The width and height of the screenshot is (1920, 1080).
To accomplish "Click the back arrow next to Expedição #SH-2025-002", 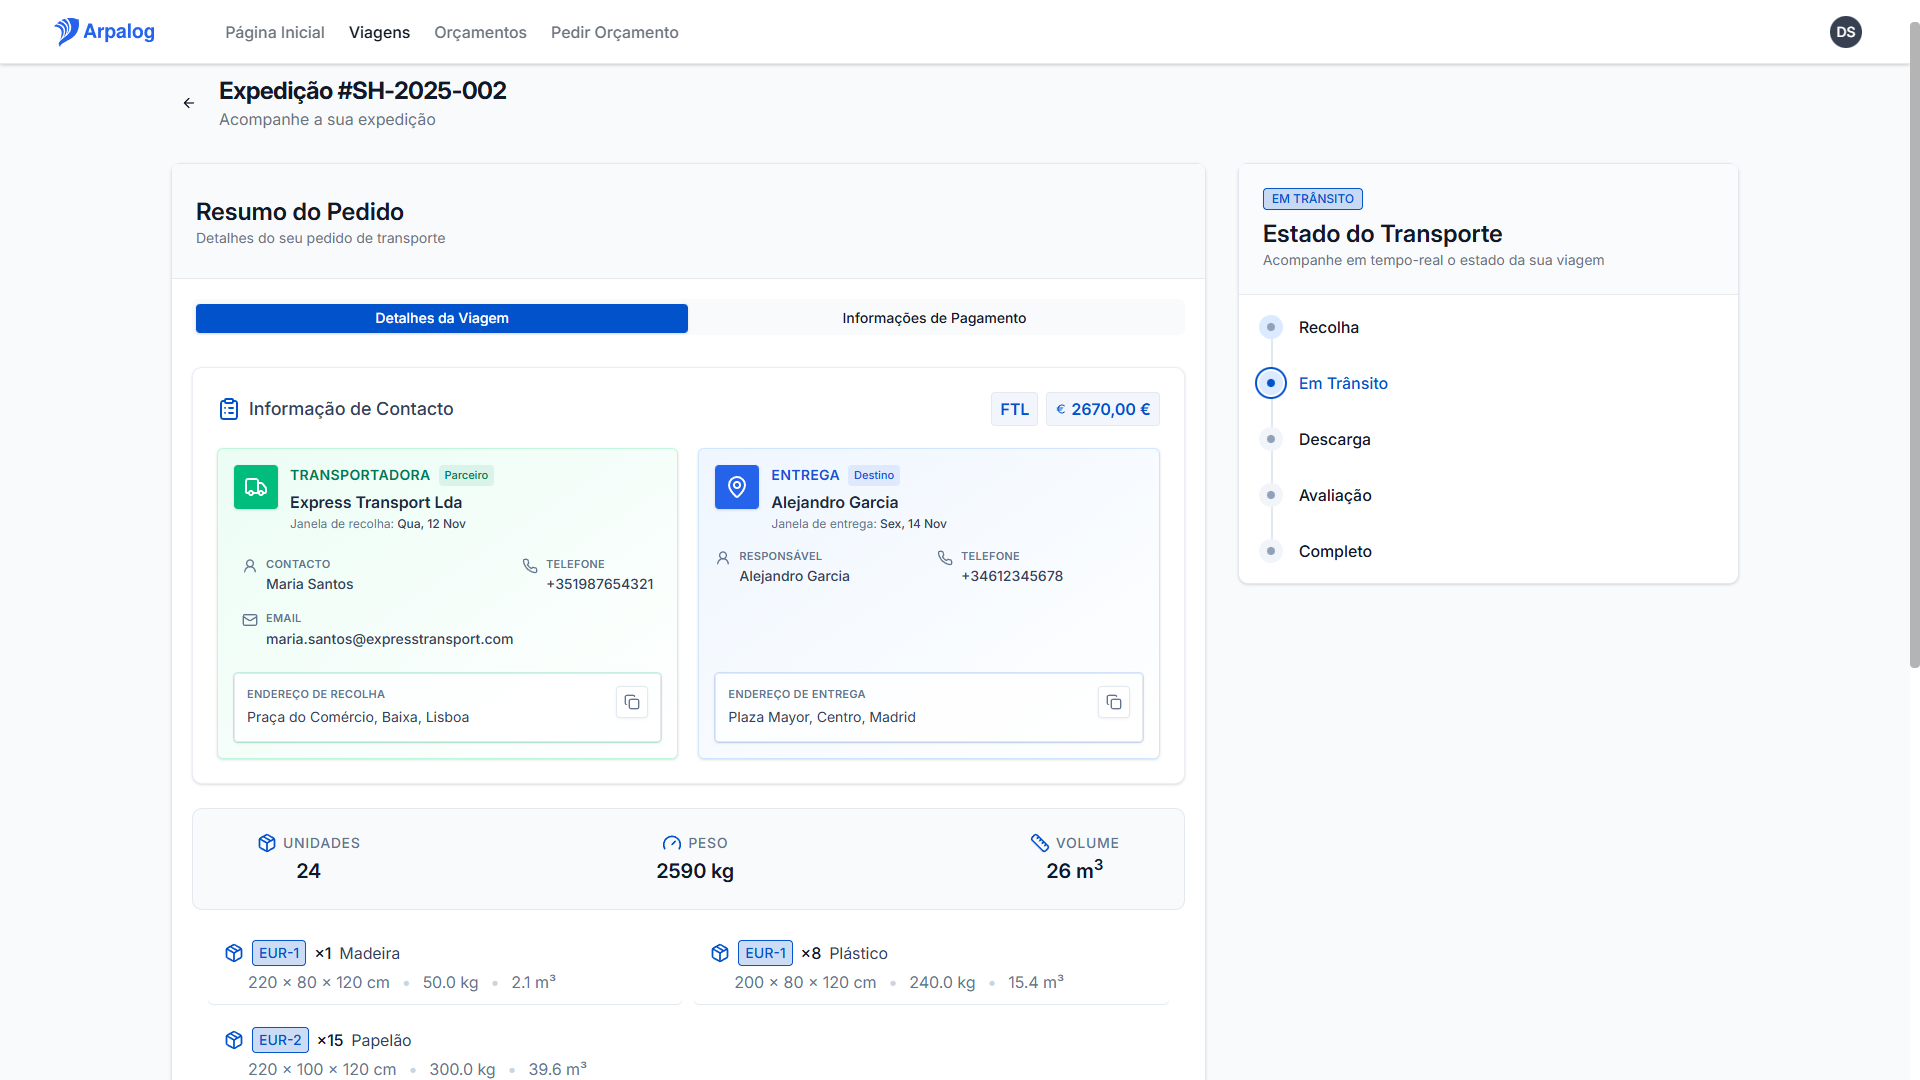I will tap(189, 103).
